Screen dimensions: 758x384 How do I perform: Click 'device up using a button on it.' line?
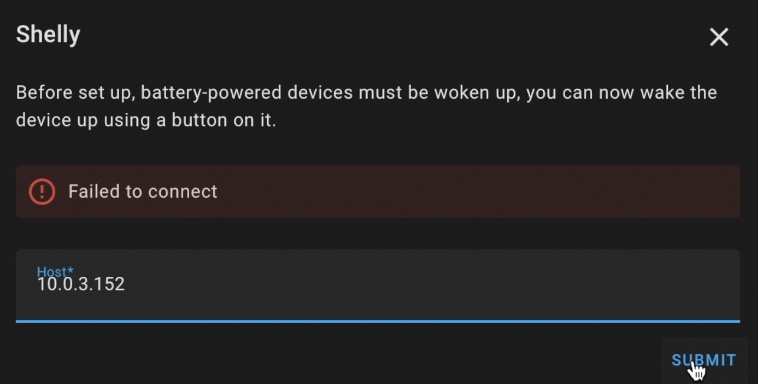[x=146, y=120]
